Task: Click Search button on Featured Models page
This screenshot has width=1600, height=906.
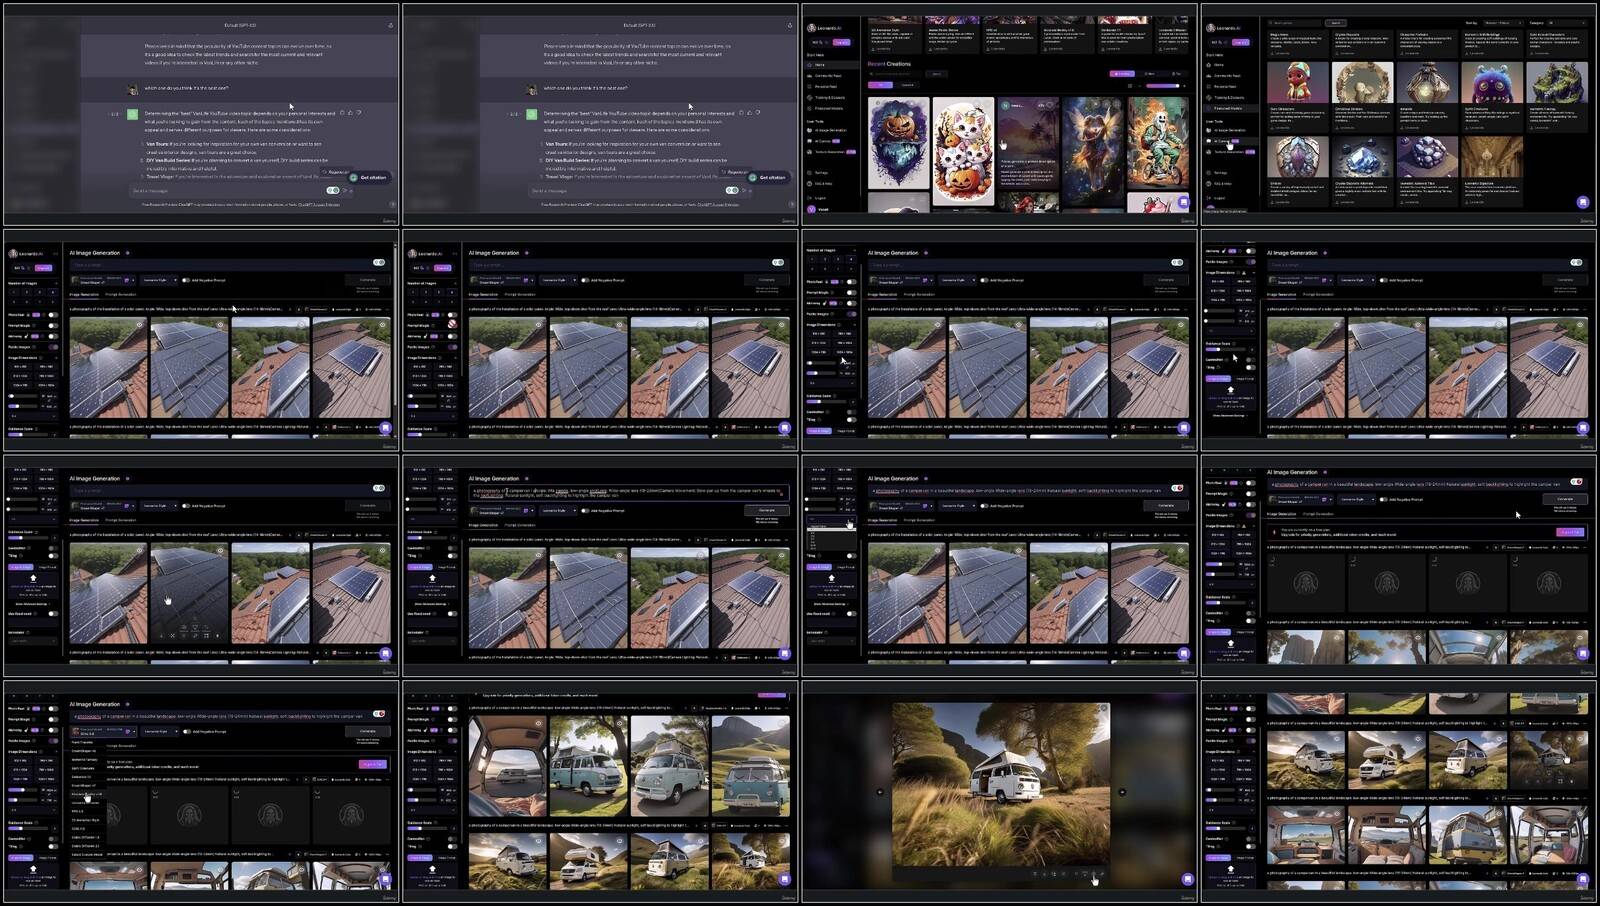Action: (x=1335, y=23)
